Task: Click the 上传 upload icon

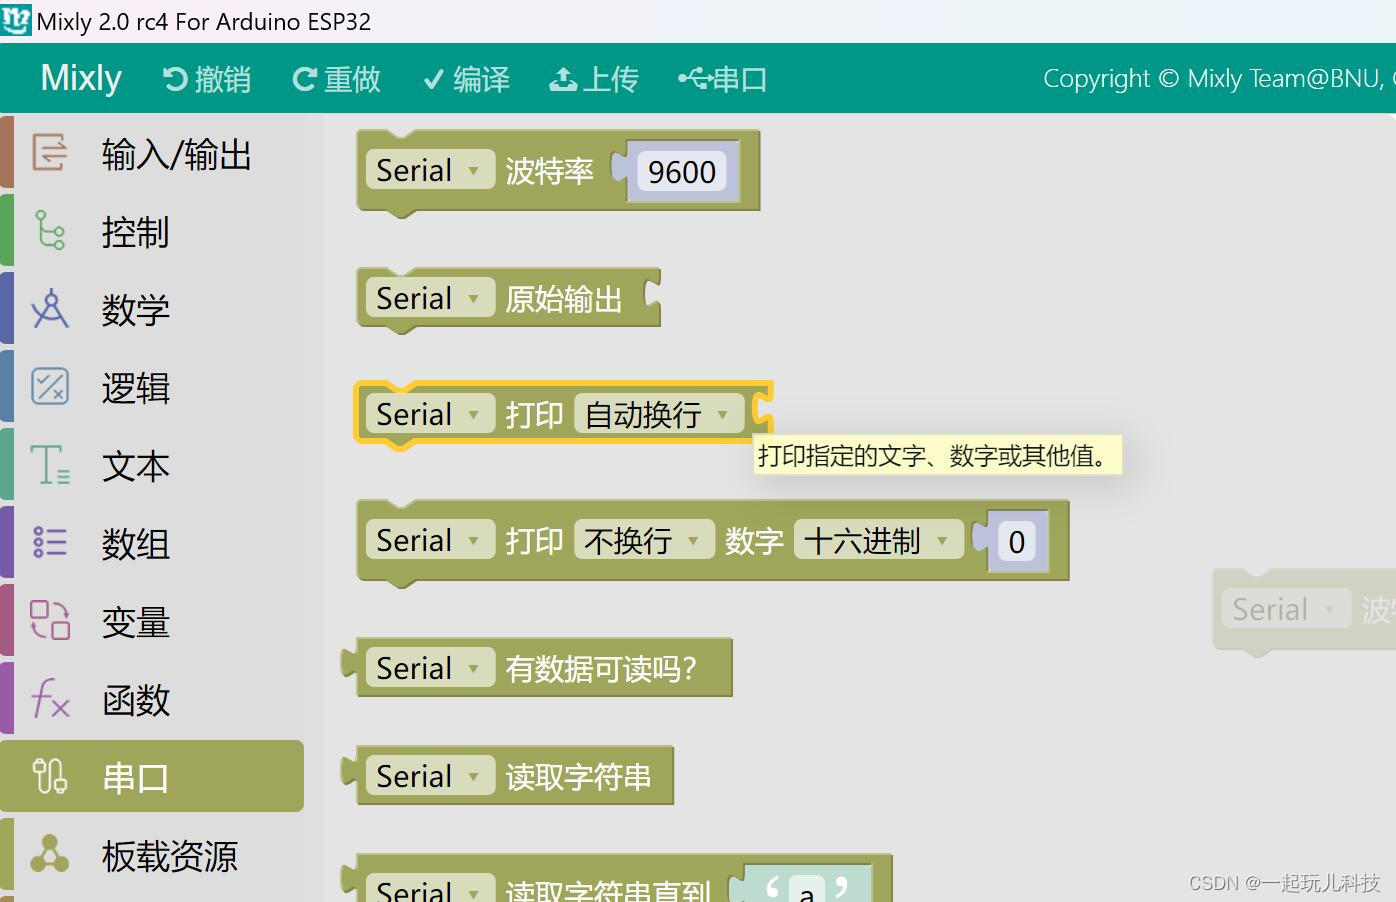Action: point(563,79)
